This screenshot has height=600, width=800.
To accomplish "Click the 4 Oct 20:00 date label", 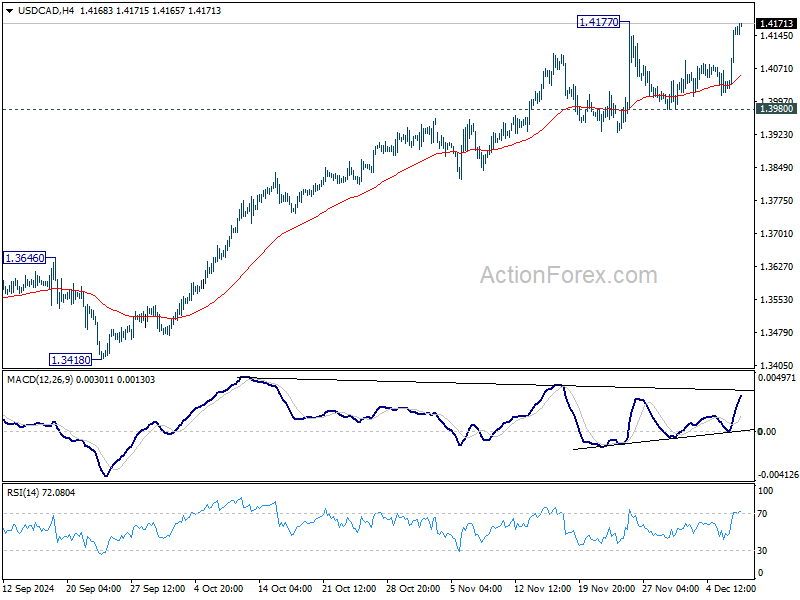I will (x=218, y=589).
